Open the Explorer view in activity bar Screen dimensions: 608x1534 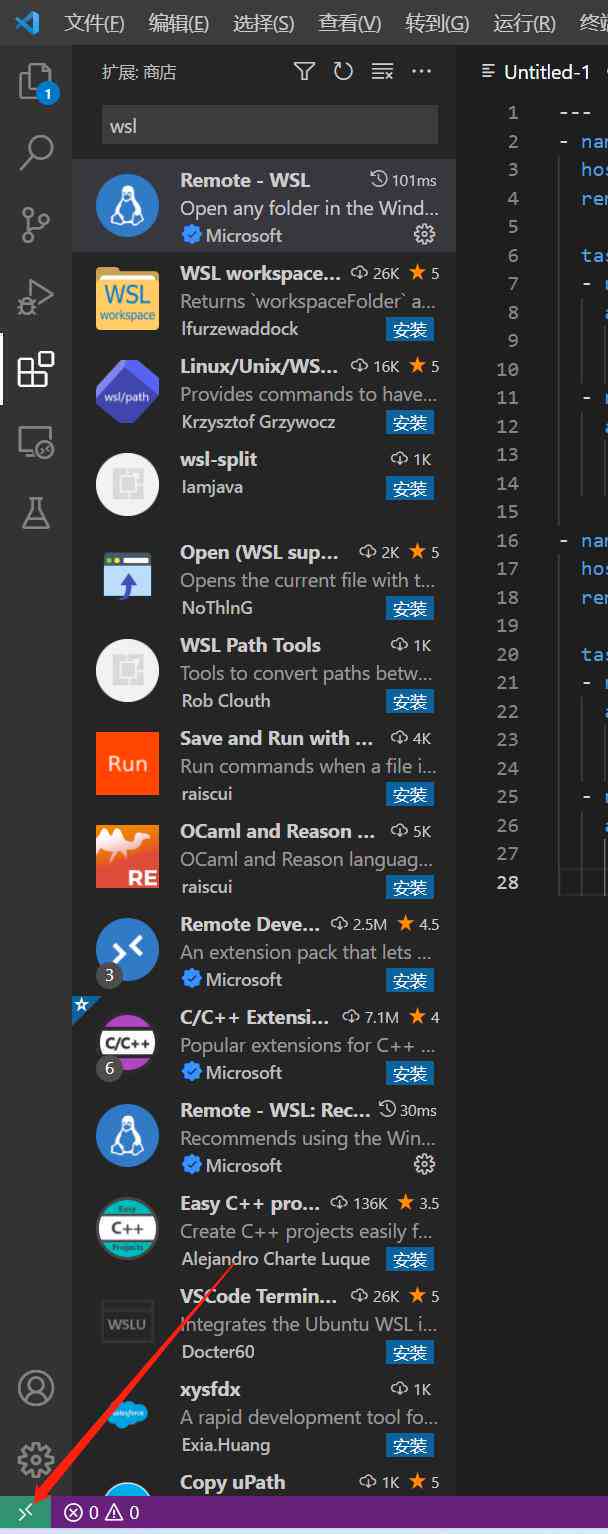click(x=36, y=82)
